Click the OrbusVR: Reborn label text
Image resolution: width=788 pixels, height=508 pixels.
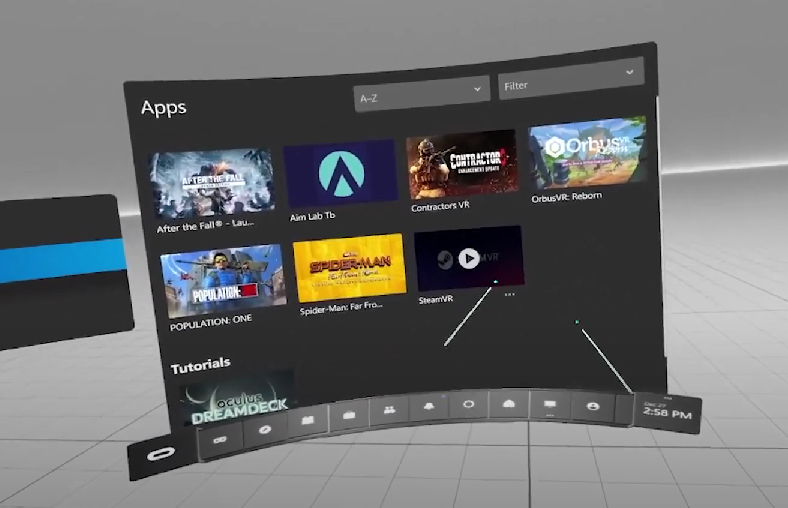click(566, 197)
